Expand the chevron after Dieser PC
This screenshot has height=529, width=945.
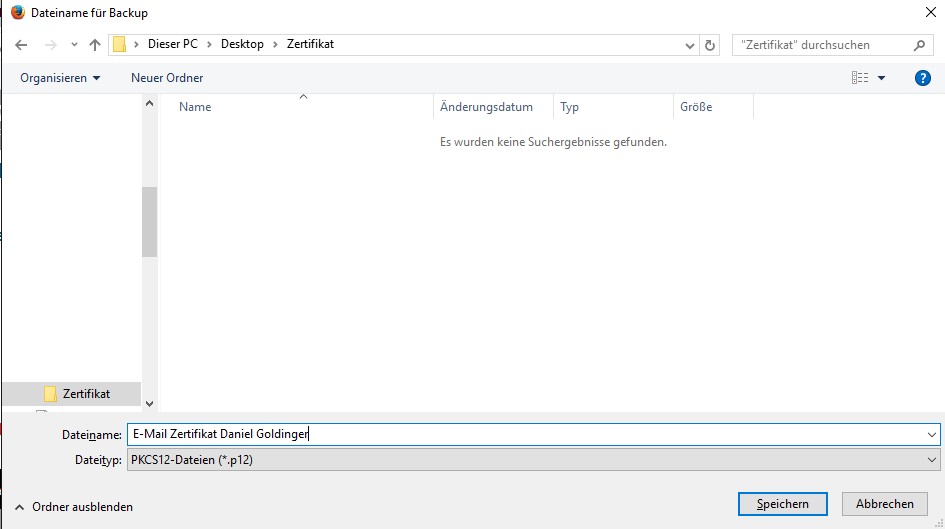pyautogui.click(x=209, y=45)
